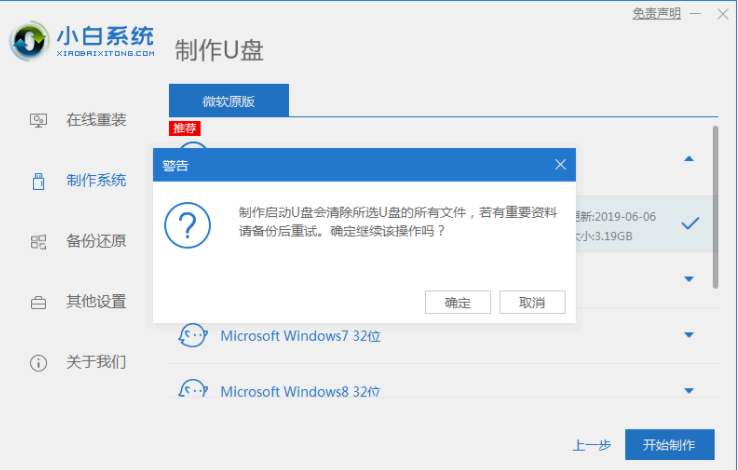Select Microsoft Windows8 32位 text
The width and height of the screenshot is (738, 470).
[300, 391]
